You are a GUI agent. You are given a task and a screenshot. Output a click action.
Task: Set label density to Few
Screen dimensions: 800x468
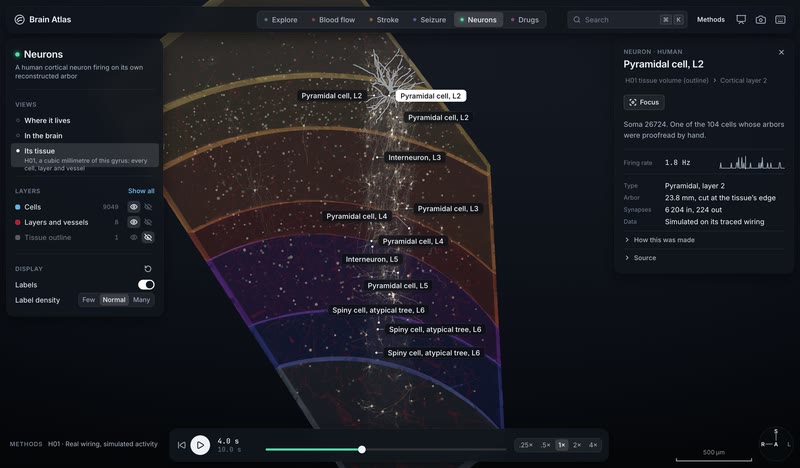tap(89, 300)
